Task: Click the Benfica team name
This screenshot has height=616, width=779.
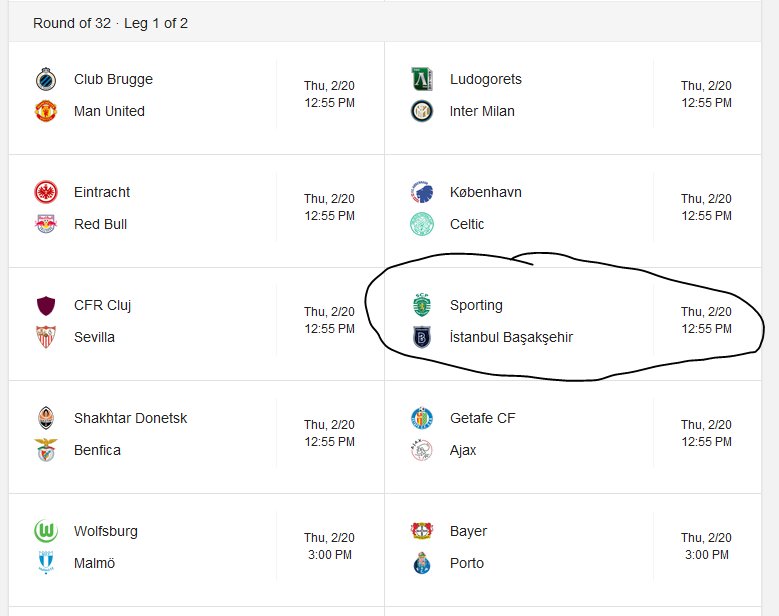Action: (x=97, y=450)
